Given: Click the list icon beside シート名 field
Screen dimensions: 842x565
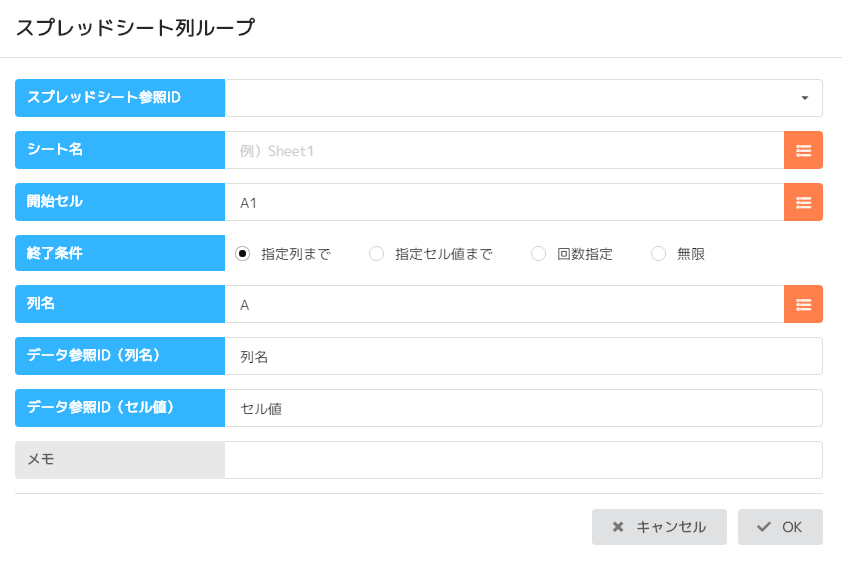Looking at the screenshot, I should [803, 150].
